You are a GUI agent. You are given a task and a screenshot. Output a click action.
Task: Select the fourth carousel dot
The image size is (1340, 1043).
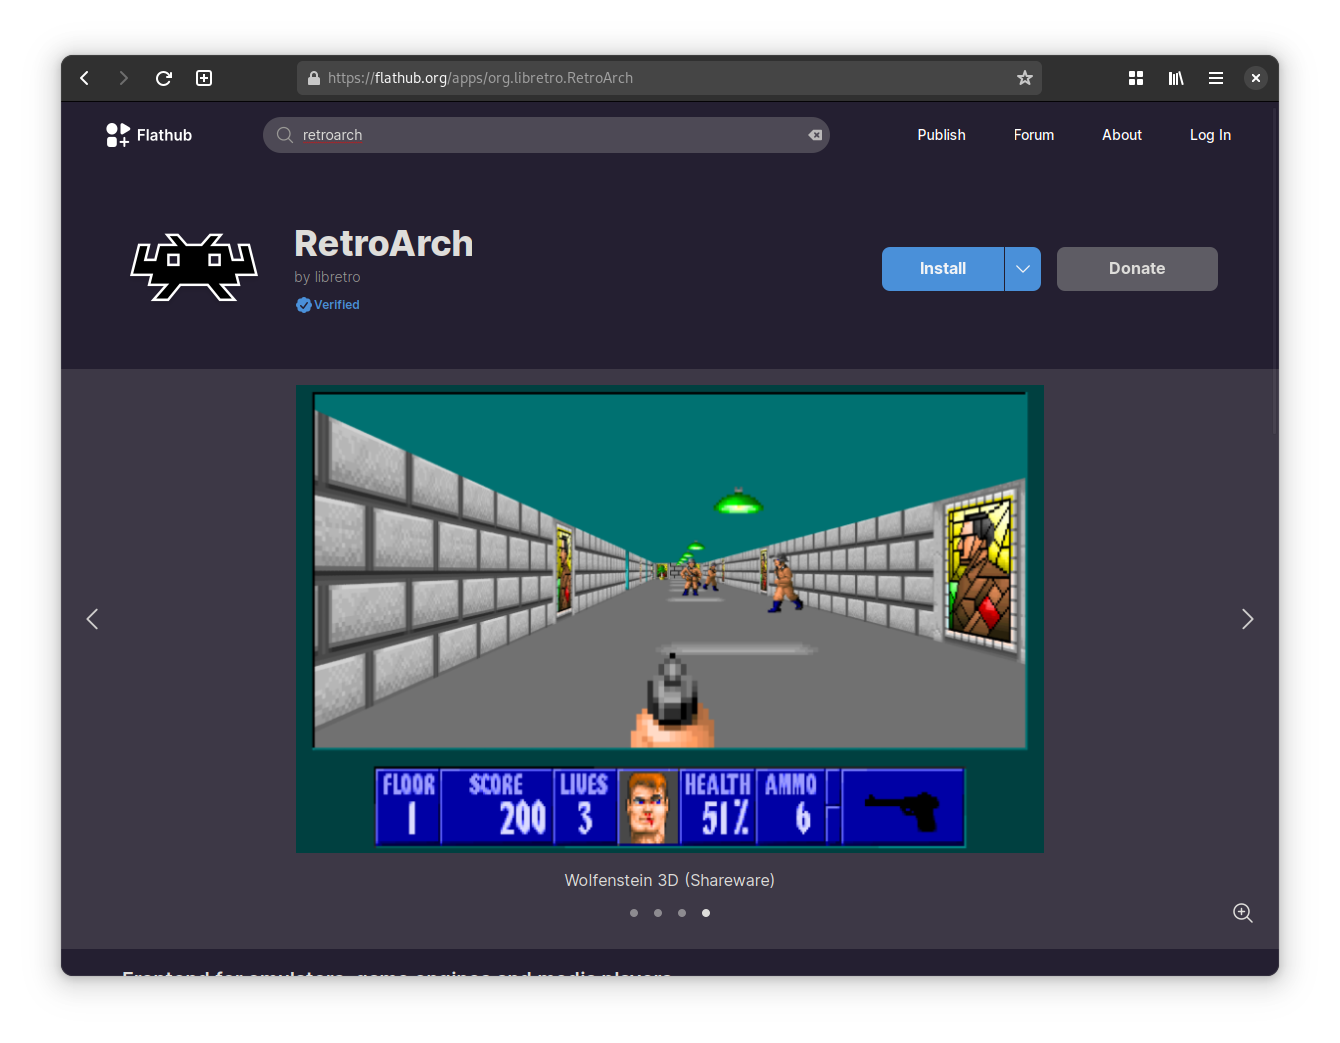pyautogui.click(x=706, y=913)
